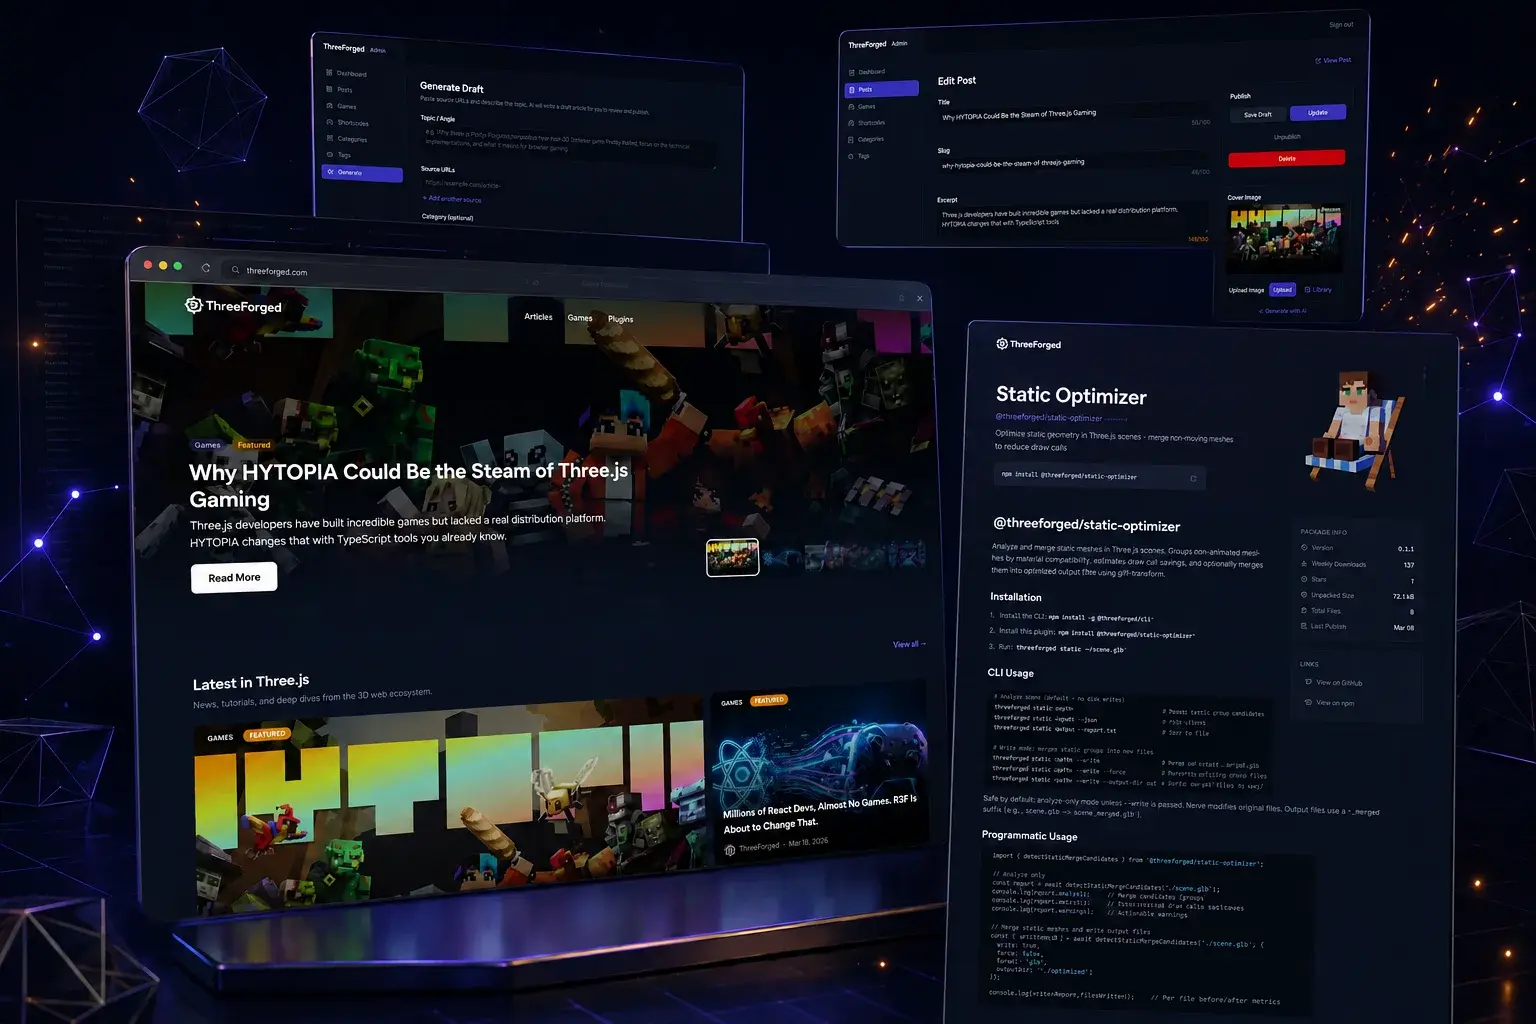Image resolution: width=1536 pixels, height=1024 pixels.
Task: Open the Plugins tab in the site navigation
Action: [x=620, y=319]
